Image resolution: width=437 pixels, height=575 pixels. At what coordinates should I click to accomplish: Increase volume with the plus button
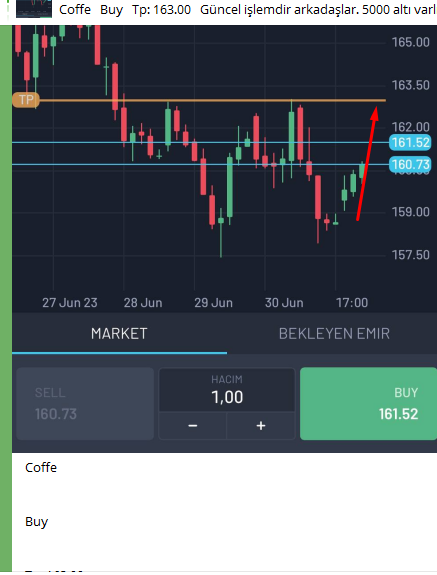261,426
